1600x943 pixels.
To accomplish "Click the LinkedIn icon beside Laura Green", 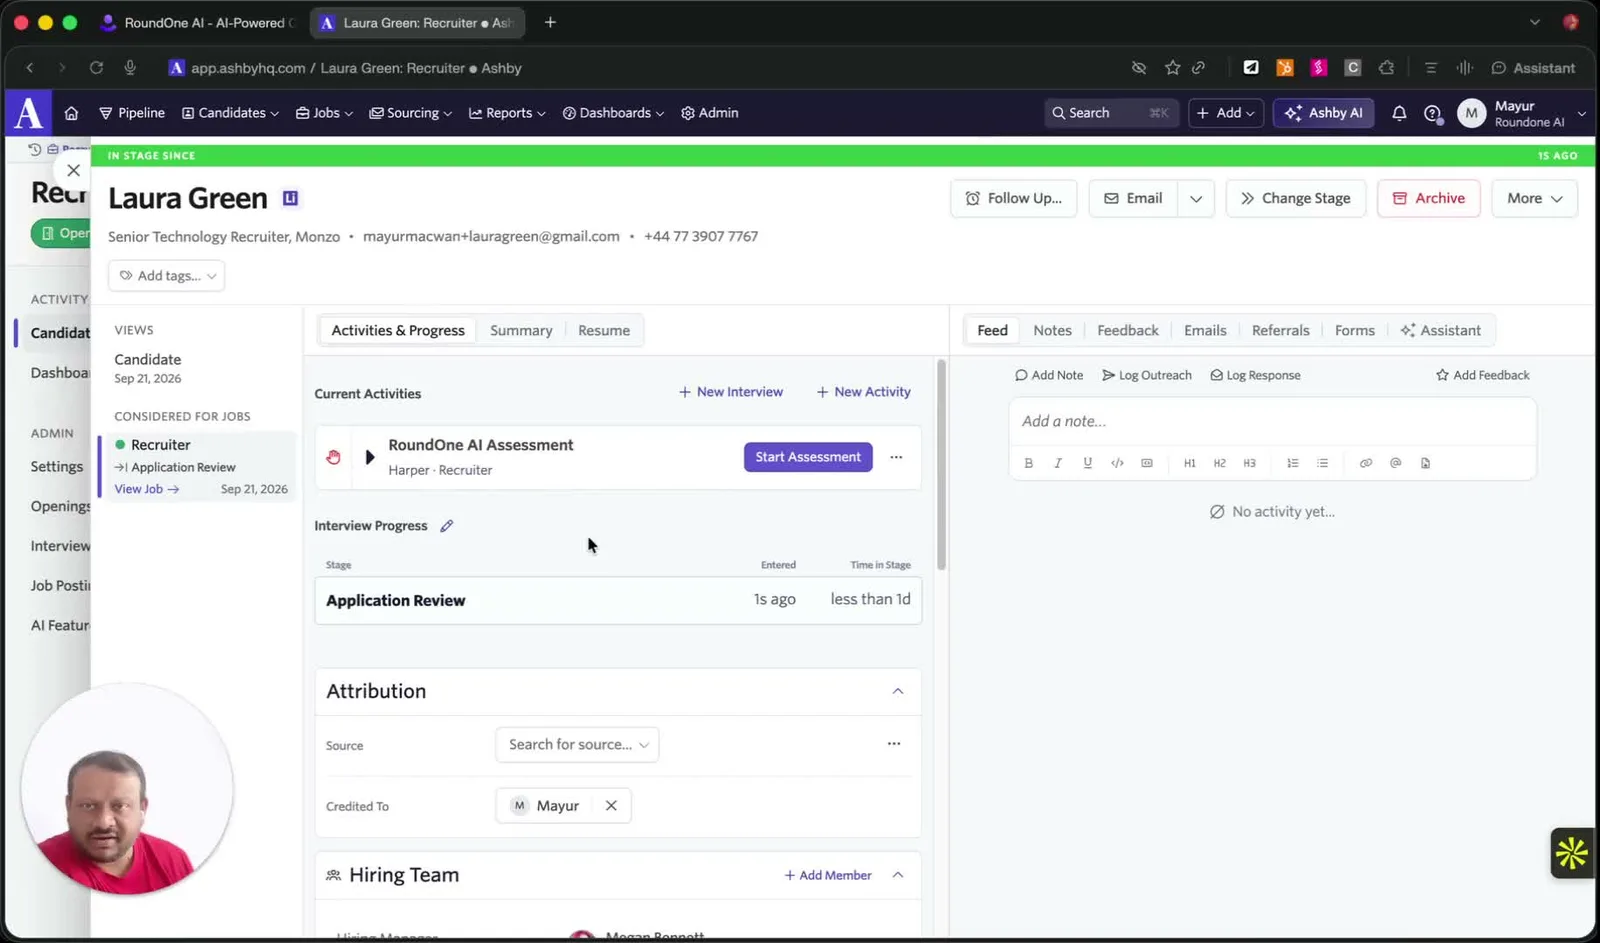I will pos(290,198).
